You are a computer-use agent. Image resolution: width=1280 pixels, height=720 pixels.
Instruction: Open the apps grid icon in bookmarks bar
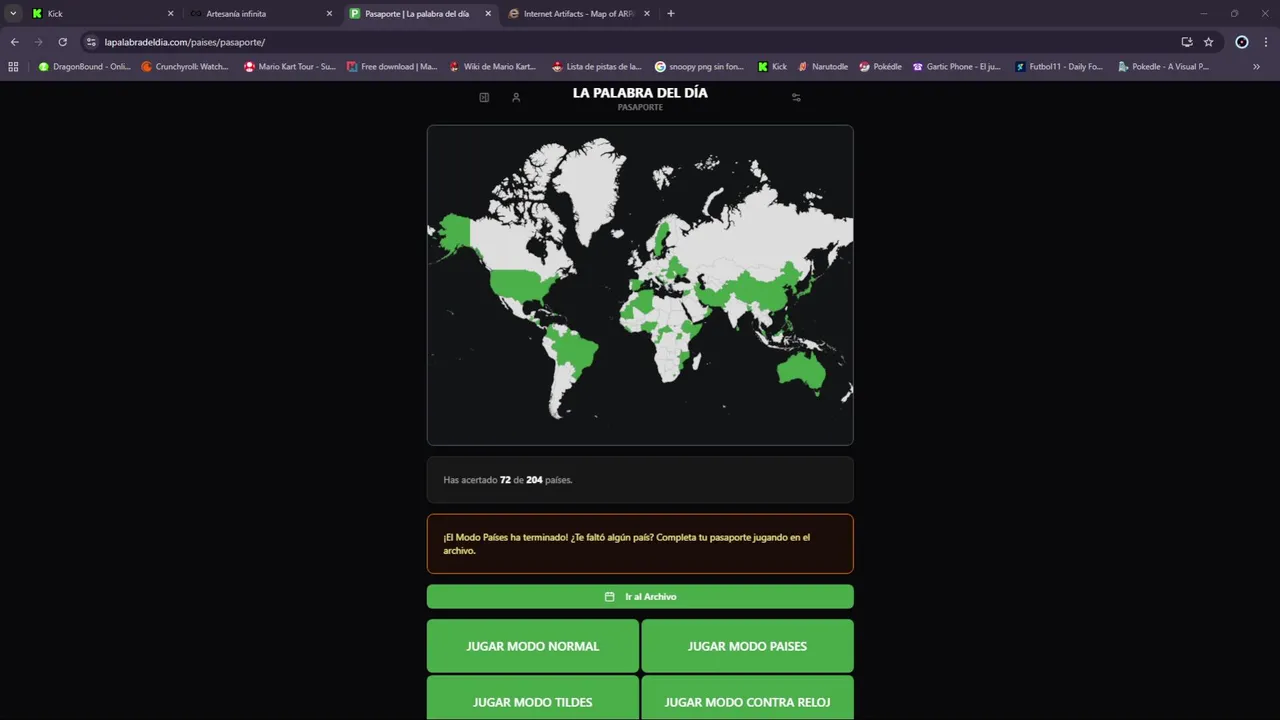point(13,67)
